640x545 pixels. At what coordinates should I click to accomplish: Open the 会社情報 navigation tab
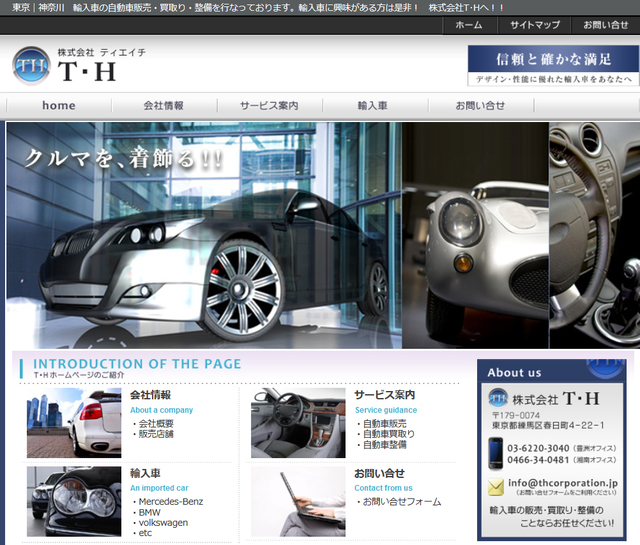point(163,105)
